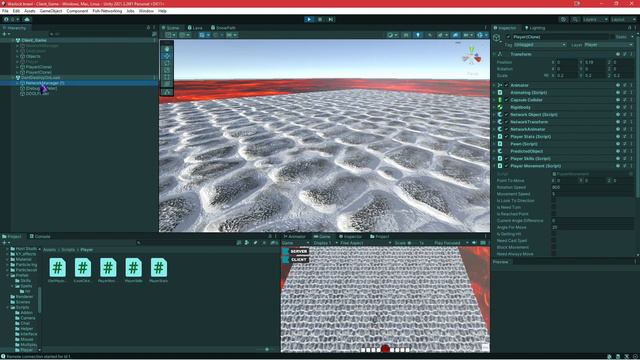
Task: Open the Fish-Networking menu
Action: [x=107, y=11]
